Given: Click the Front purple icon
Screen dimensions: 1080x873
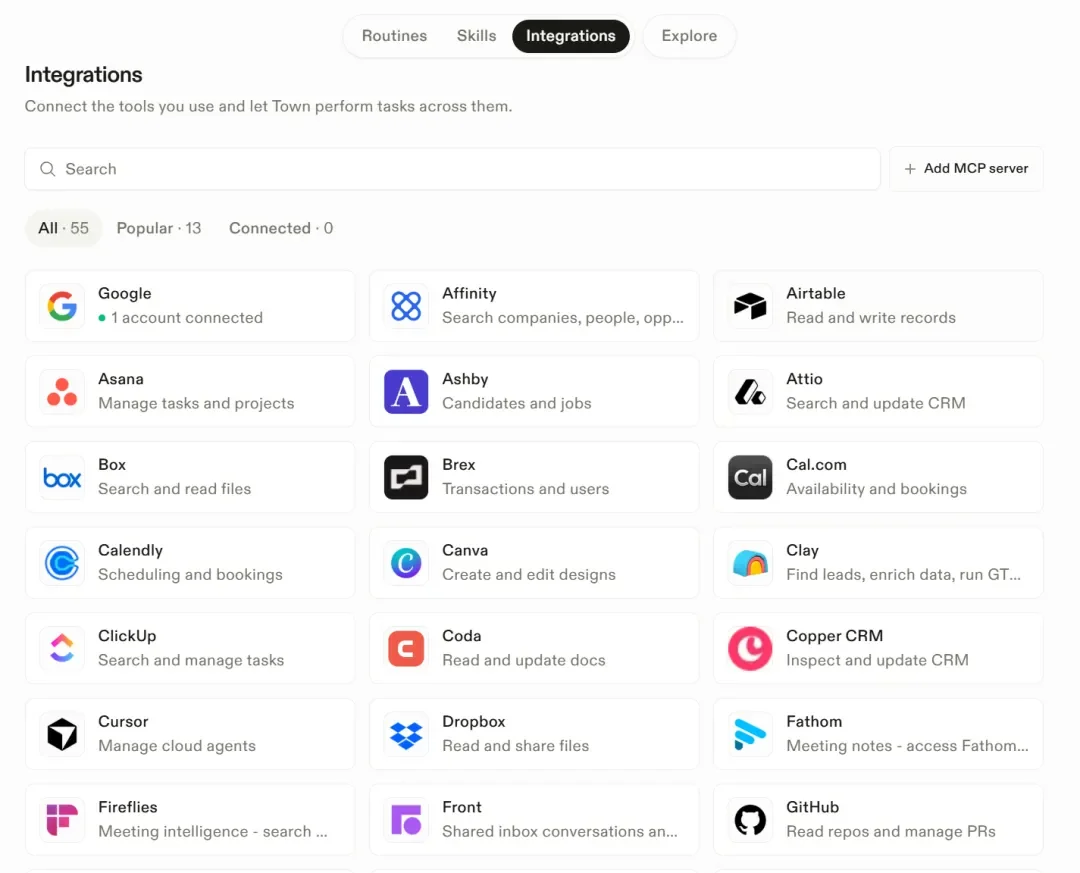Looking at the screenshot, I should [406, 819].
